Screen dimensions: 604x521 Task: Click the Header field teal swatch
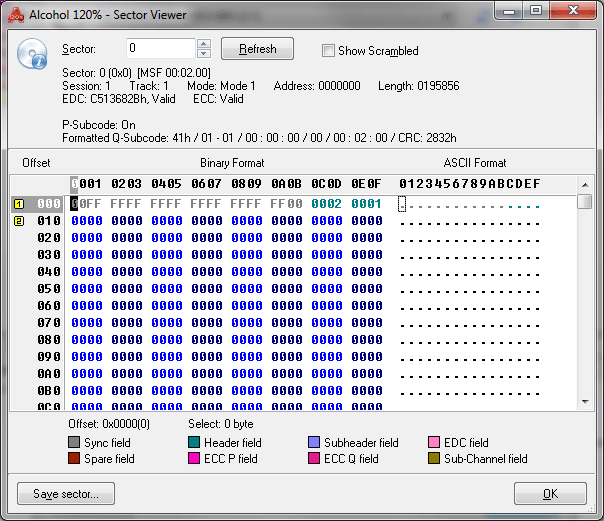(x=194, y=442)
